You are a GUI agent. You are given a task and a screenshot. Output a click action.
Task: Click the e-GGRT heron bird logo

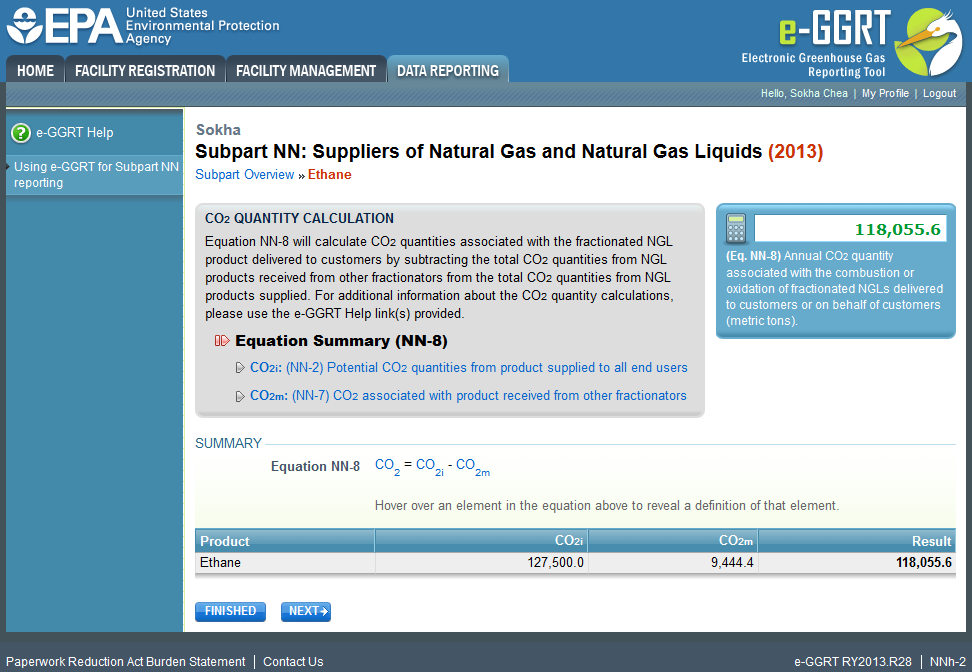point(928,42)
